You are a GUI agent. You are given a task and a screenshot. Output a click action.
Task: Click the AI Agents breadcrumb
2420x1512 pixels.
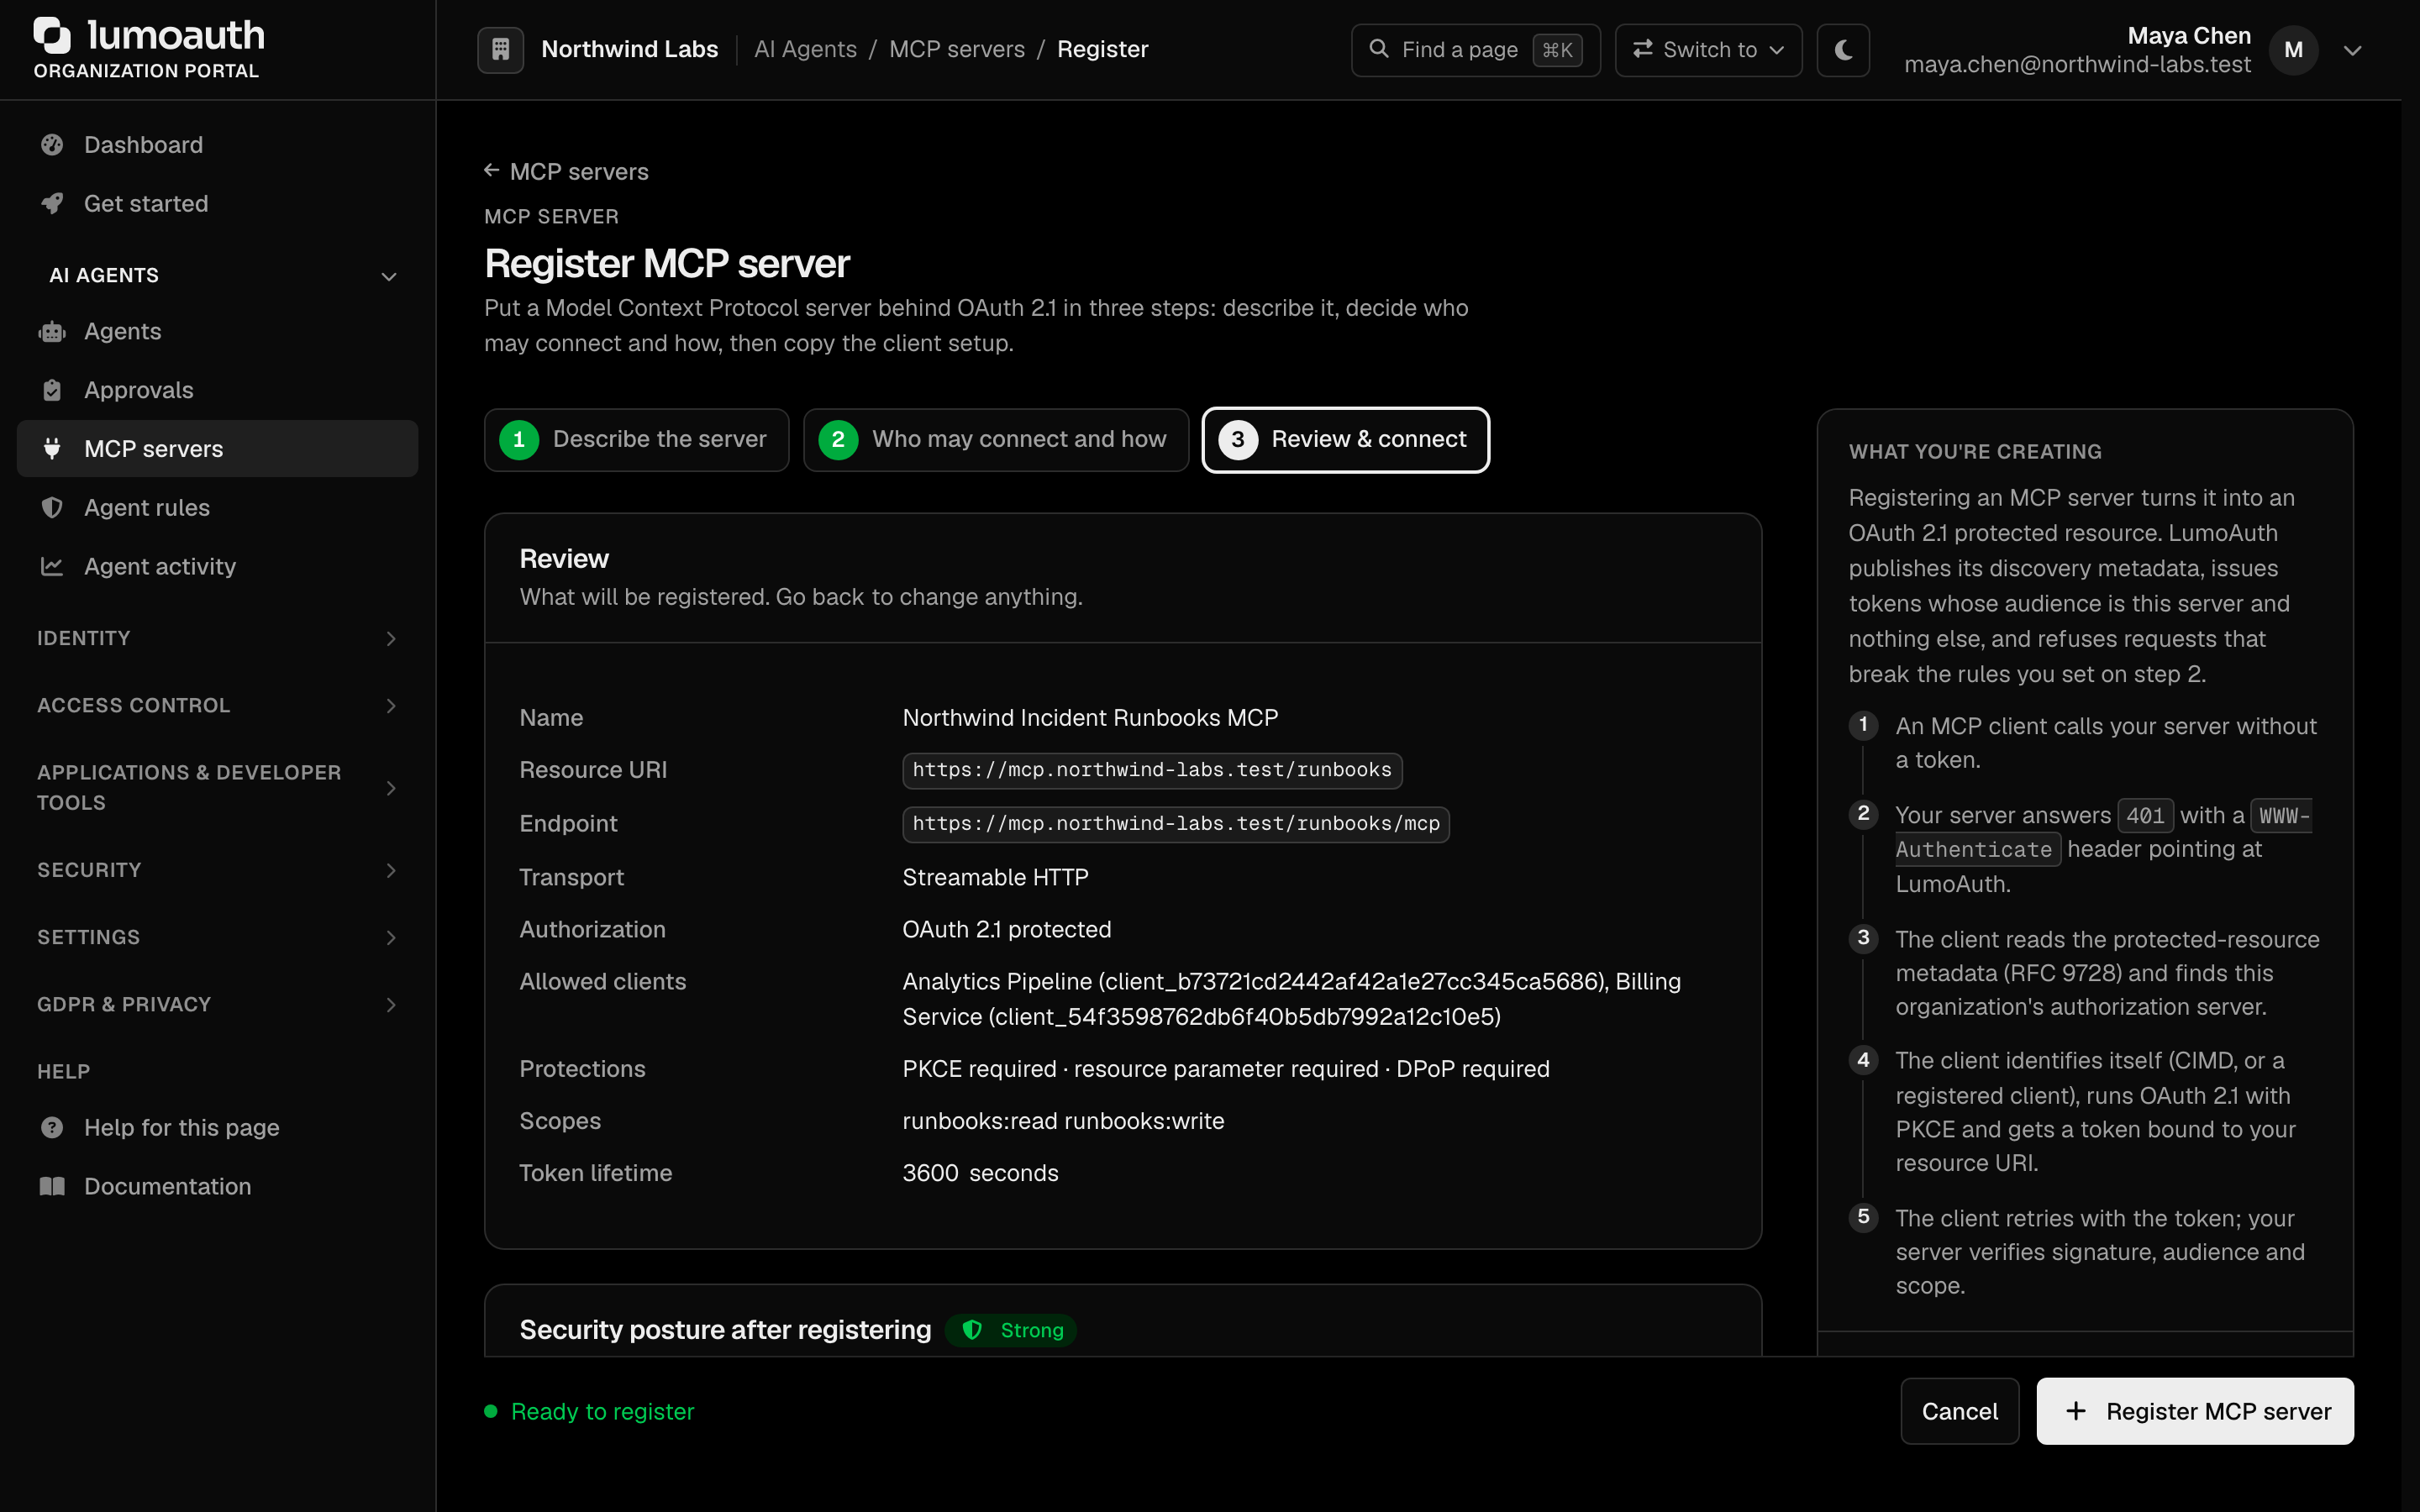coord(805,49)
